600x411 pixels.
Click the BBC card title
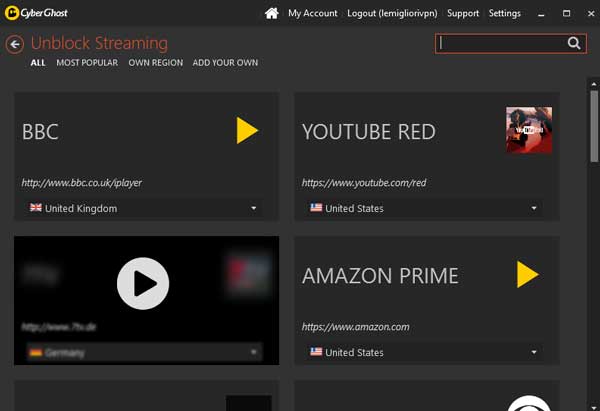tap(40, 132)
